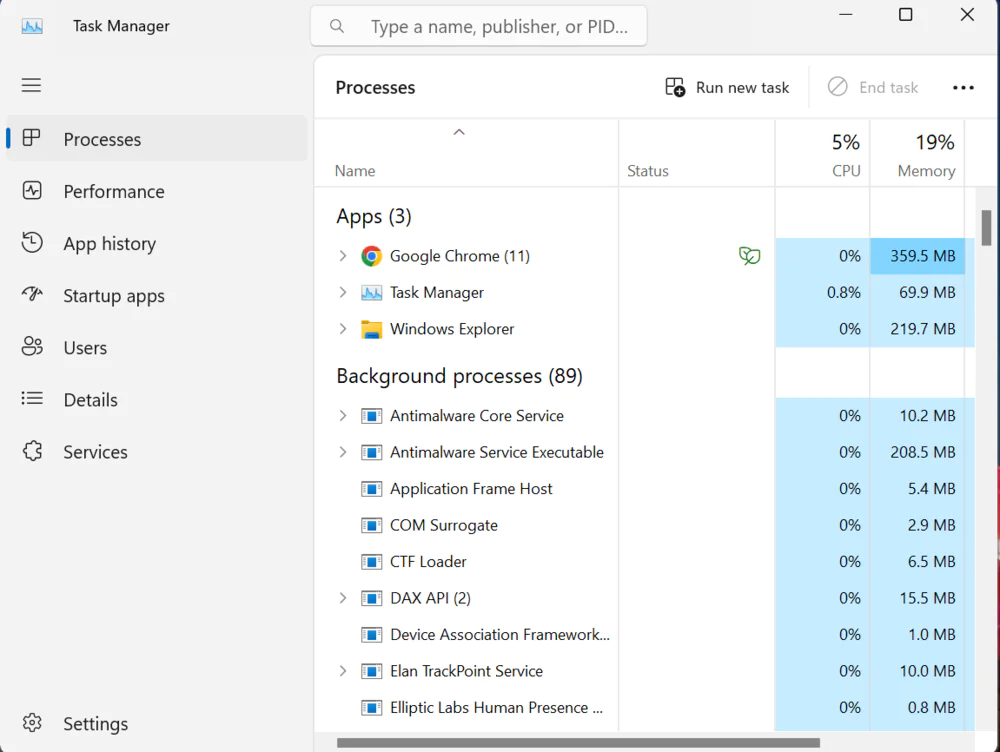Expand the Google Chrome (11) process group

pos(343,256)
